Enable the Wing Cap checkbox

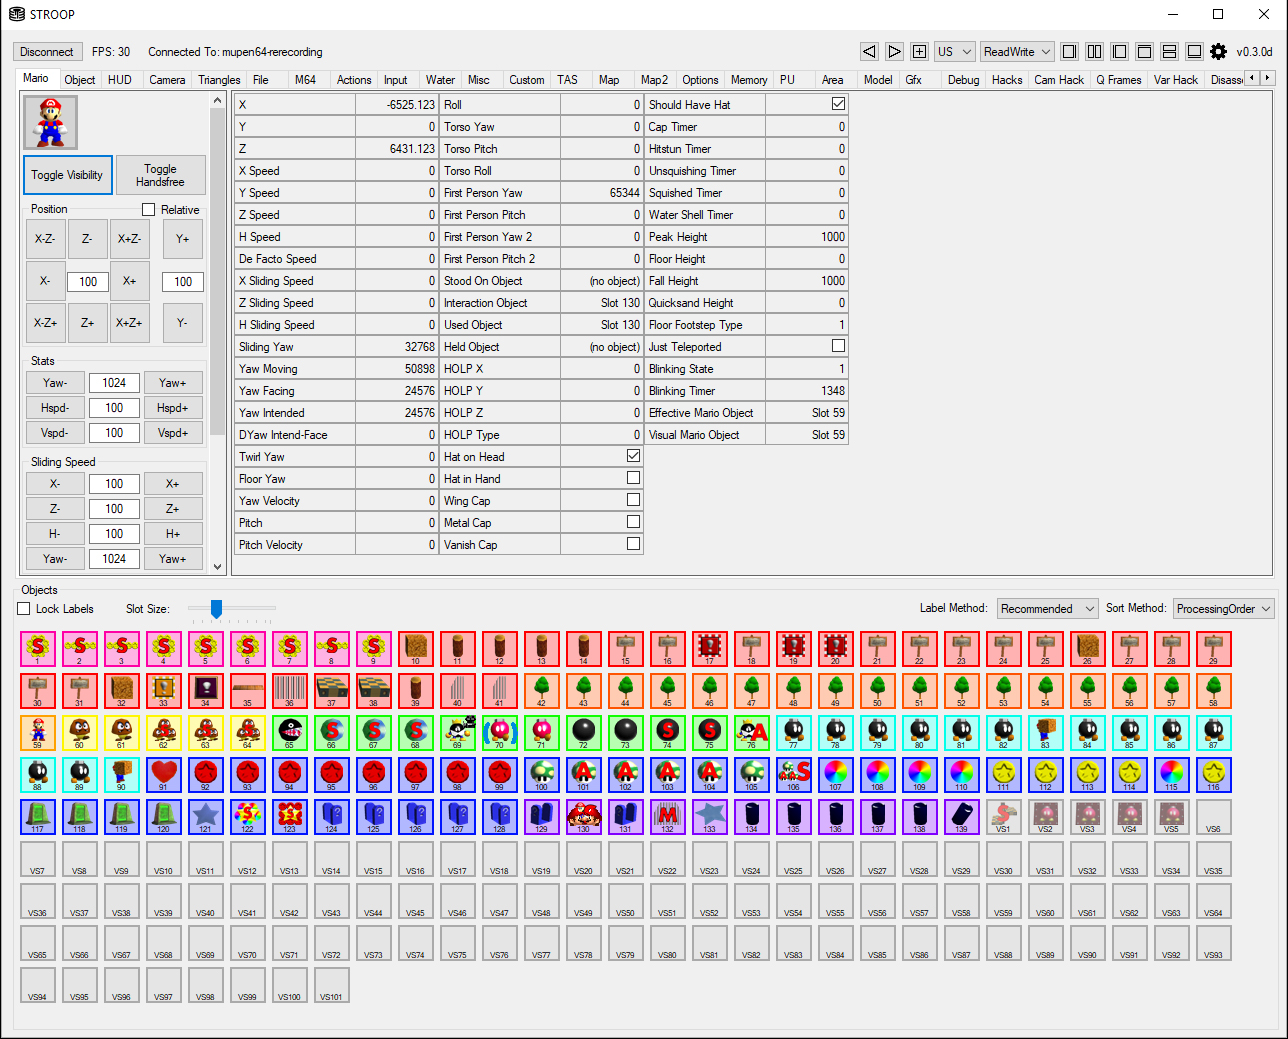coord(633,500)
